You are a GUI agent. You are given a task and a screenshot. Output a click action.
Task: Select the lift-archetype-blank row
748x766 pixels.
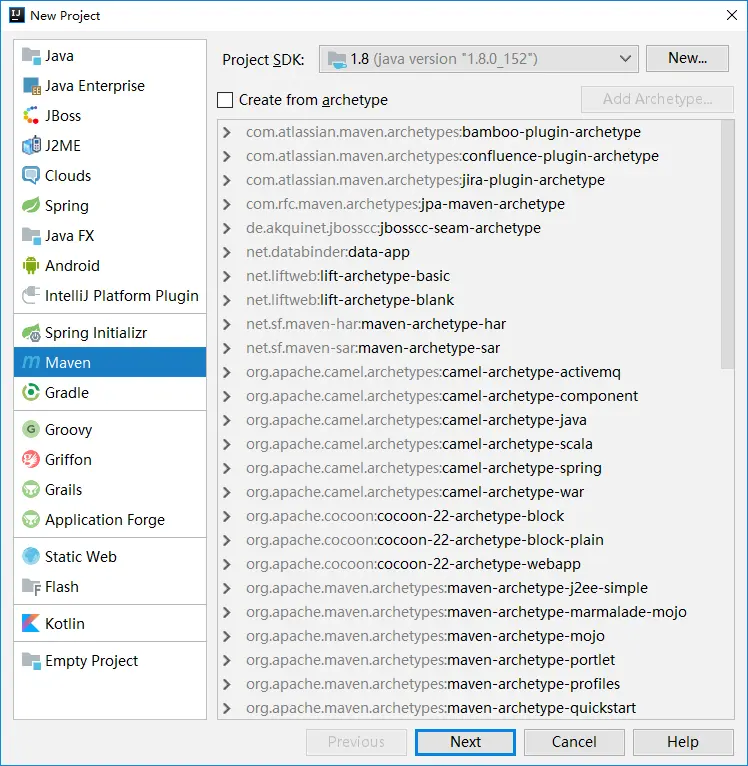469,300
